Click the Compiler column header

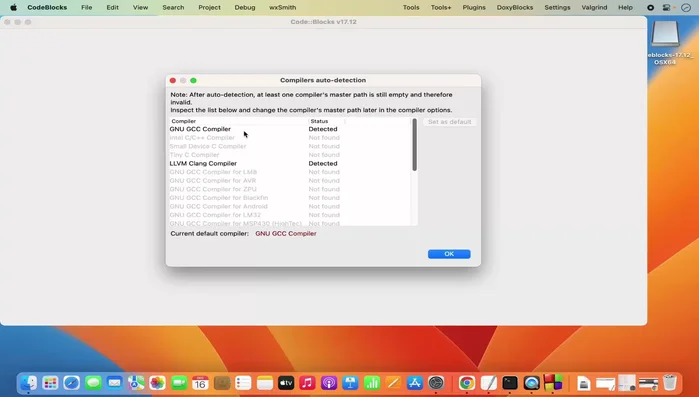point(238,121)
